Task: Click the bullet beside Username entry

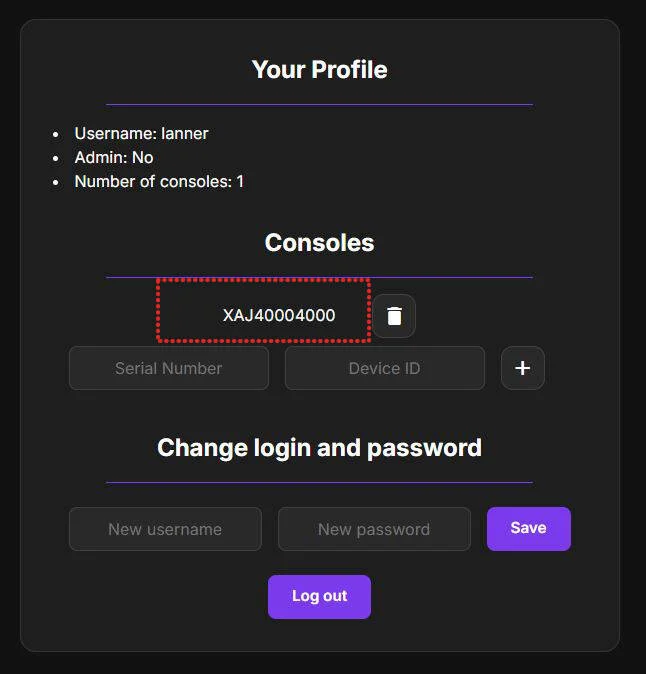Action: coord(56,133)
